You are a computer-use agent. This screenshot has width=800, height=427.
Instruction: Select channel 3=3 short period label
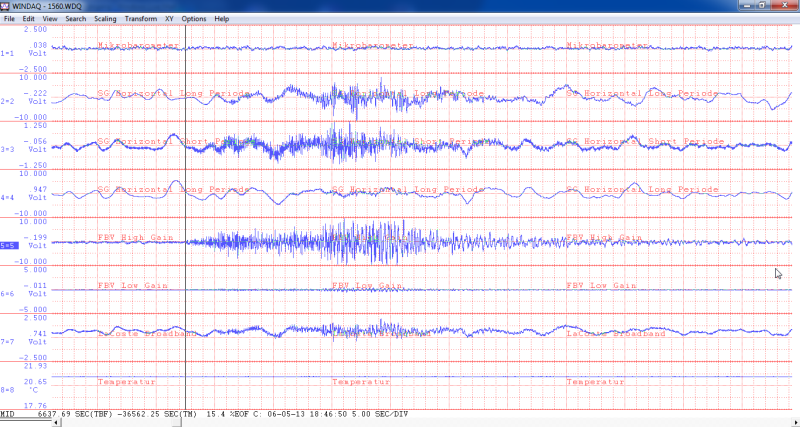point(7,149)
